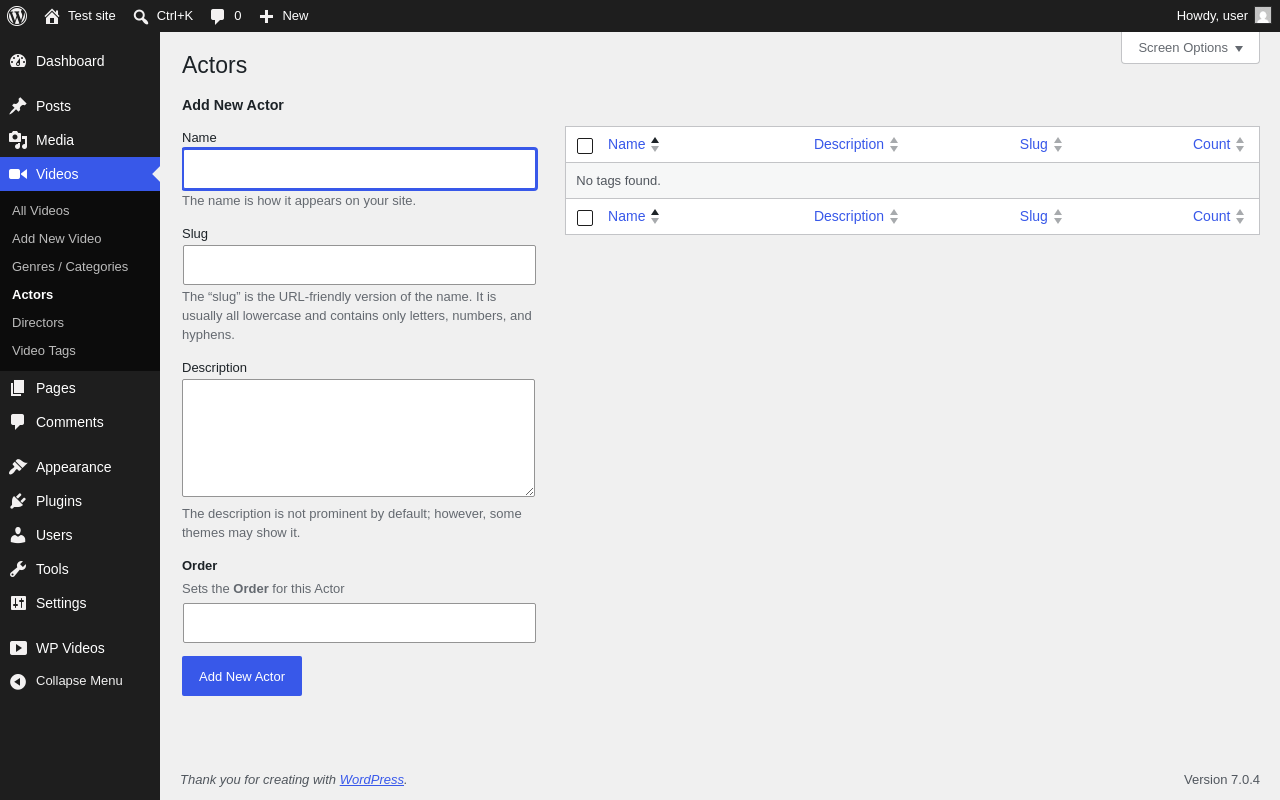
Task: Click the Test site home icon
Action: [52, 16]
